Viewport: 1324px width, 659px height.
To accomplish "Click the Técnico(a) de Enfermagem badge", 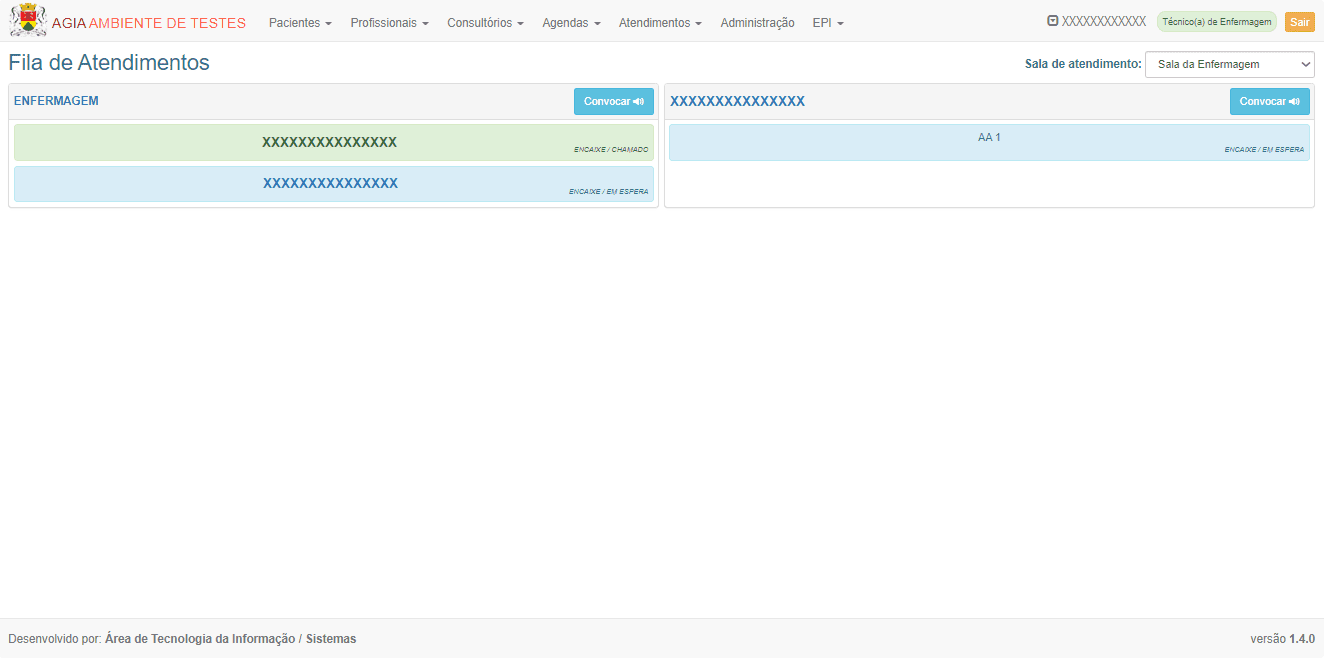I will (1216, 22).
